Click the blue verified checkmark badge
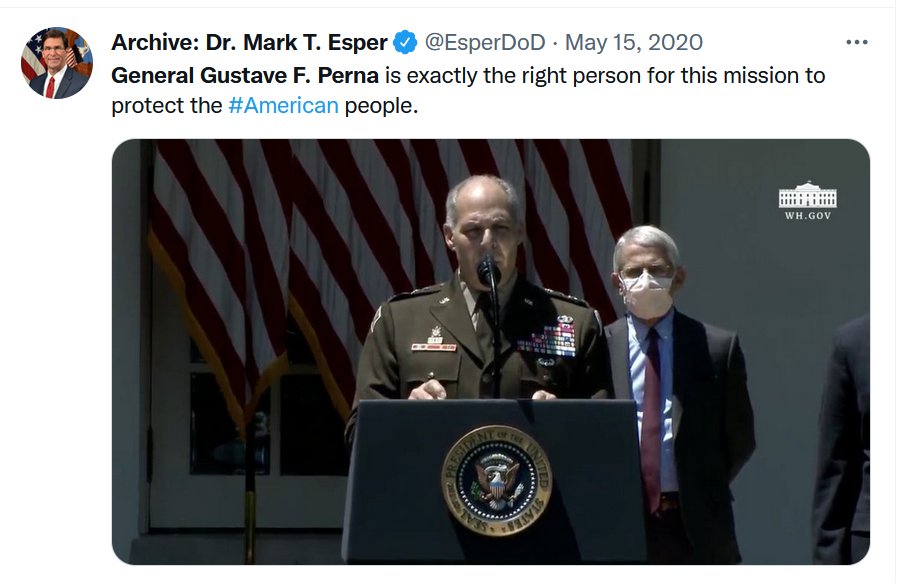 (x=404, y=43)
